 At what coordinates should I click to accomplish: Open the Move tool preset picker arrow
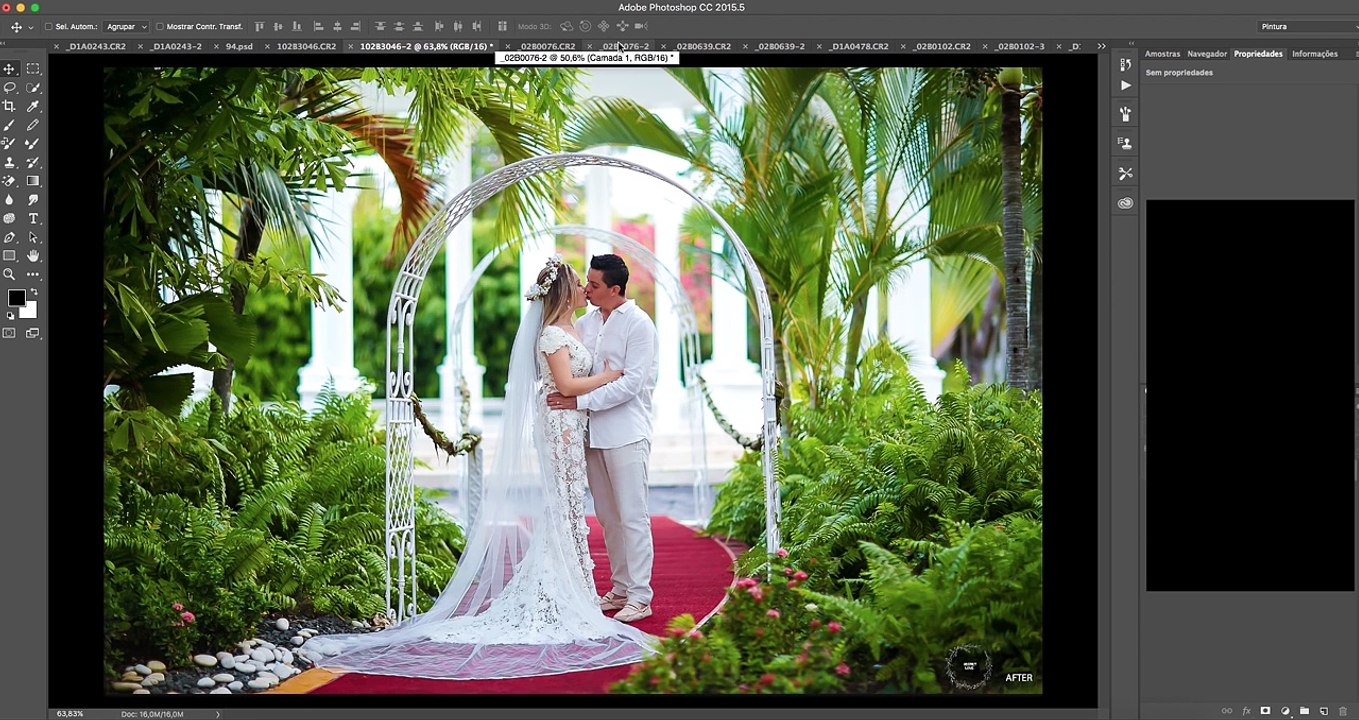[x=31, y=27]
